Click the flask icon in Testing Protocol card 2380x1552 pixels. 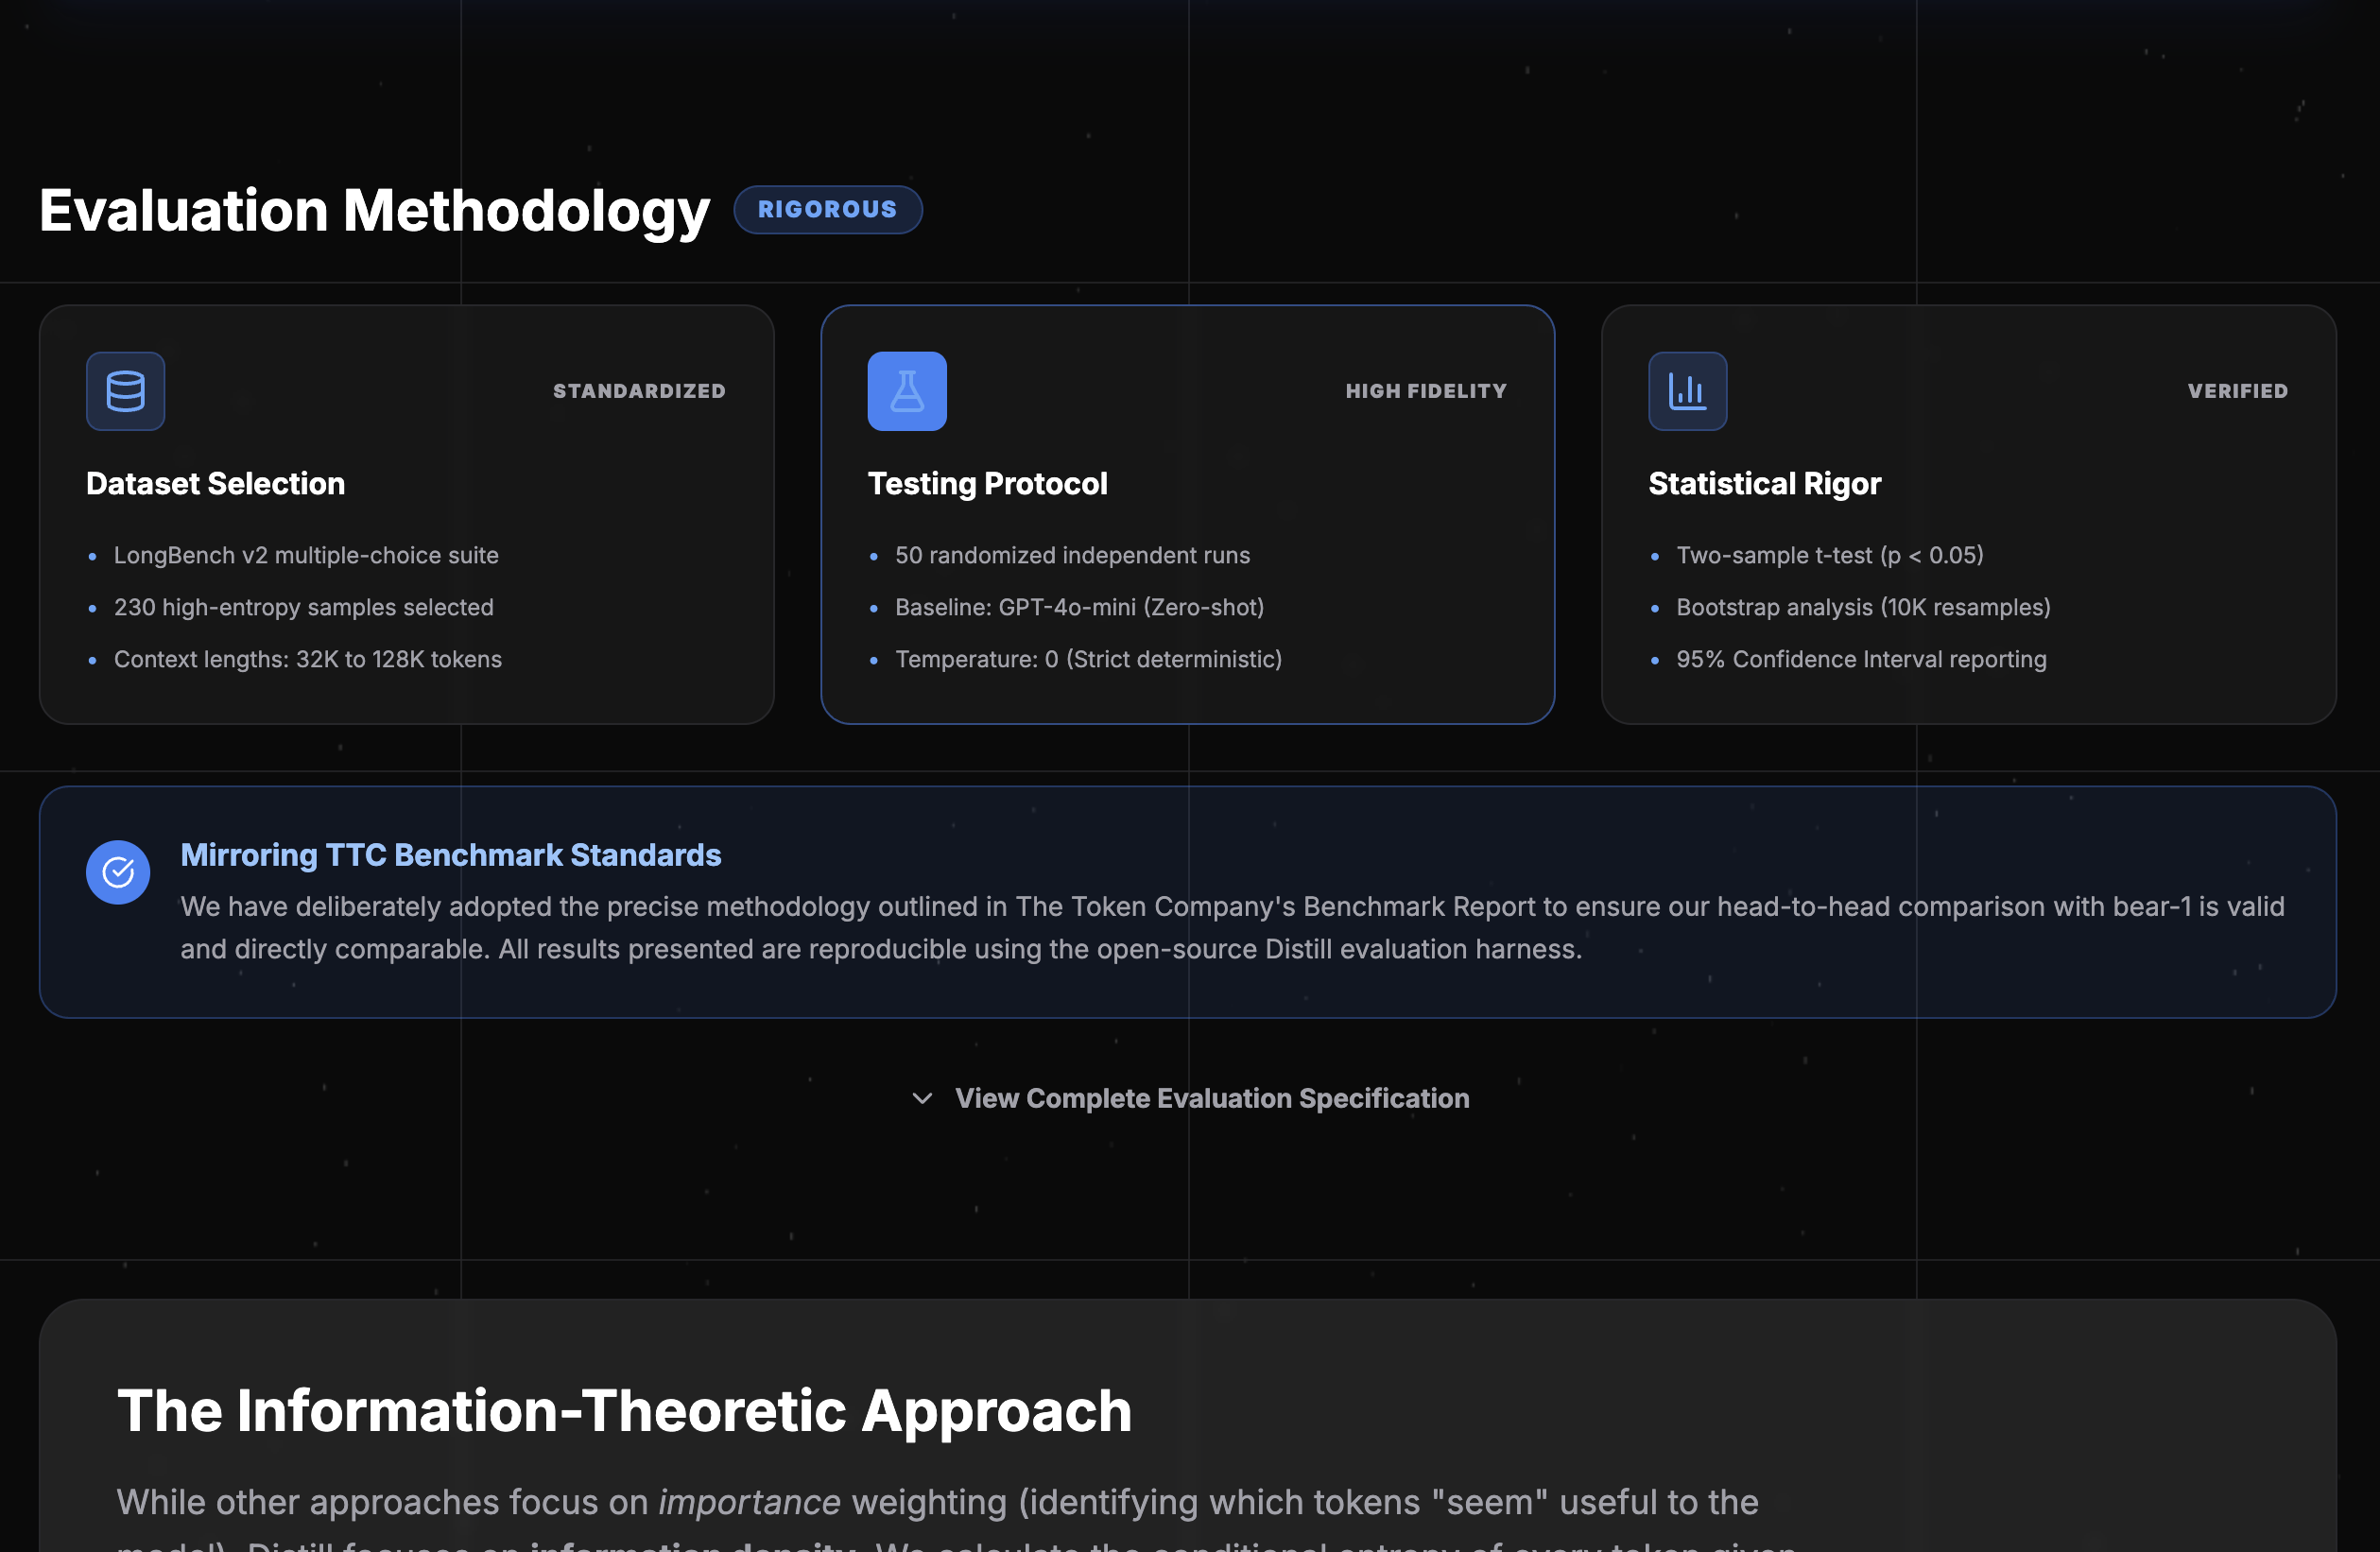[x=906, y=391]
